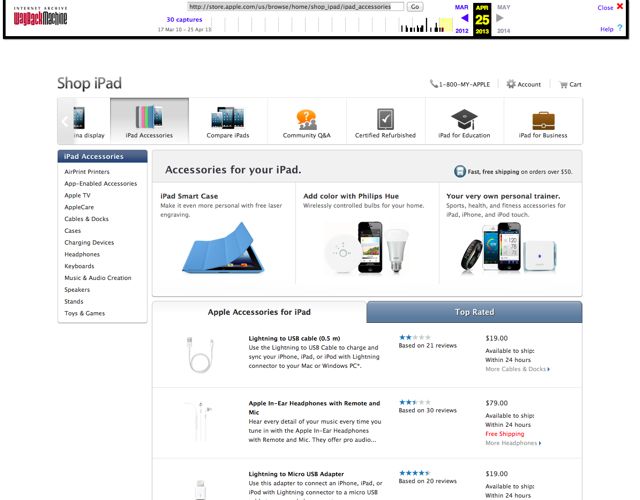Open Lightning to Micro USB Adapter title
The height and width of the screenshot is (500, 640).
(296, 474)
